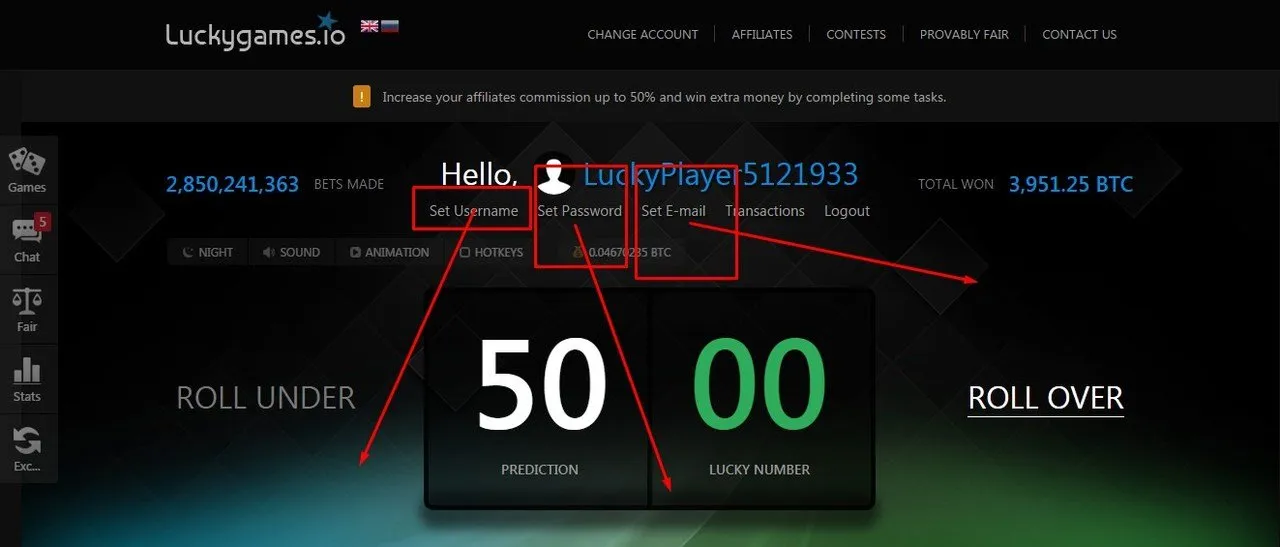Image resolution: width=1280 pixels, height=547 pixels.
Task: Open the Stats bar chart sidebar icon
Action: 27,370
